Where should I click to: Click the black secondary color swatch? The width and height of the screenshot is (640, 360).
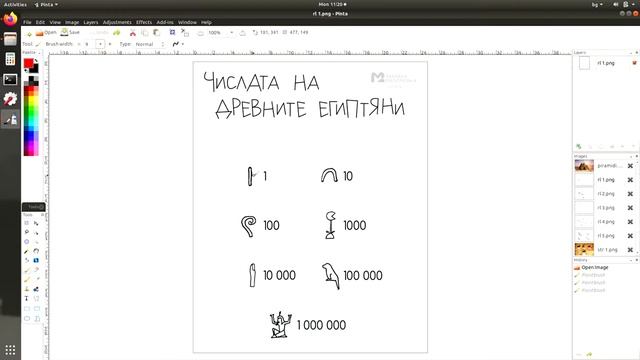pos(35,69)
